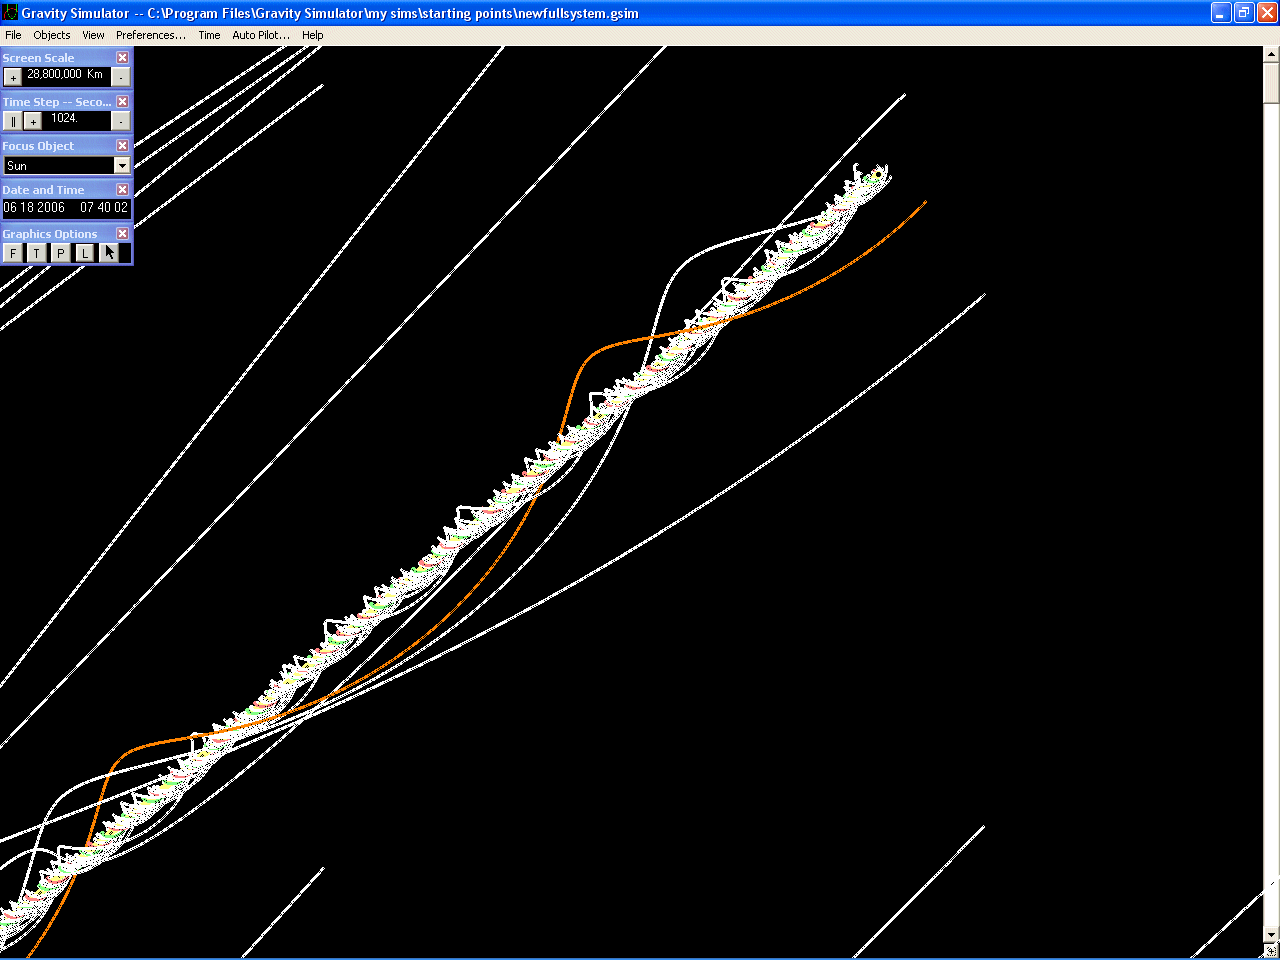Close the Graphics Options panel
Image resolution: width=1280 pixels, height=960 pixels.
pos(123,234)
